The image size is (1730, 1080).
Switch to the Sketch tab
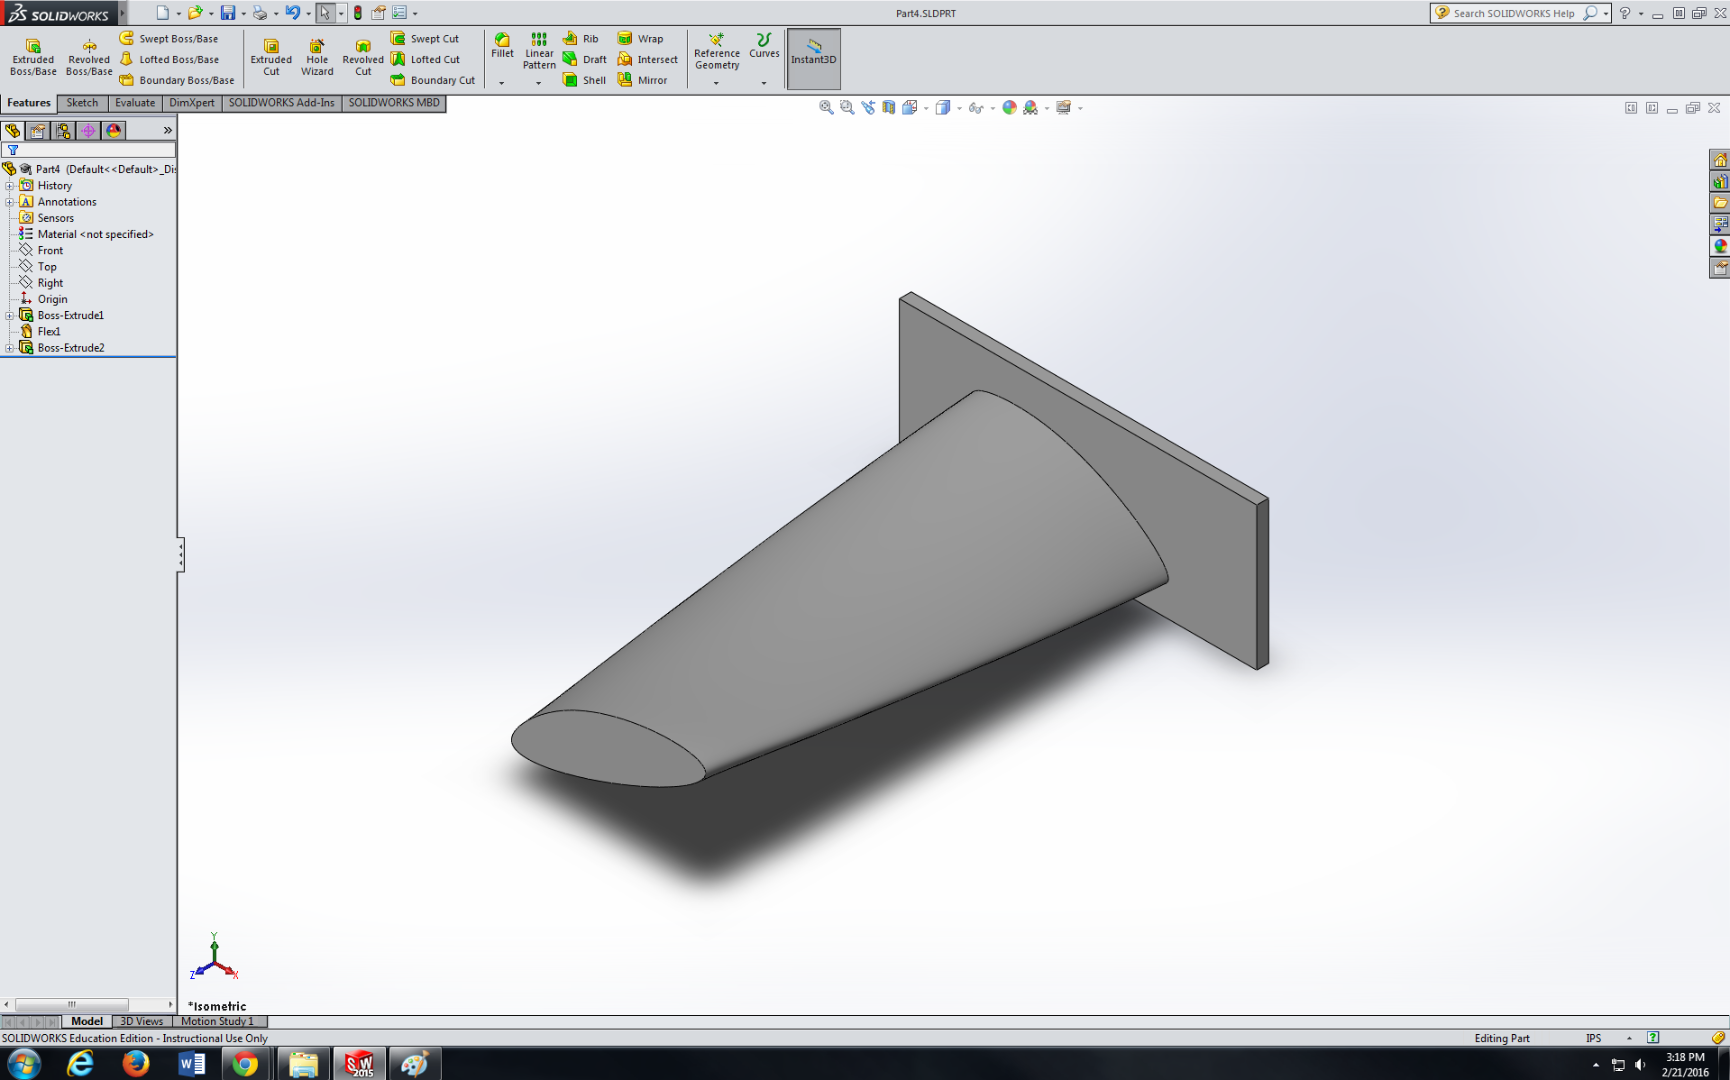coord(81,103)
